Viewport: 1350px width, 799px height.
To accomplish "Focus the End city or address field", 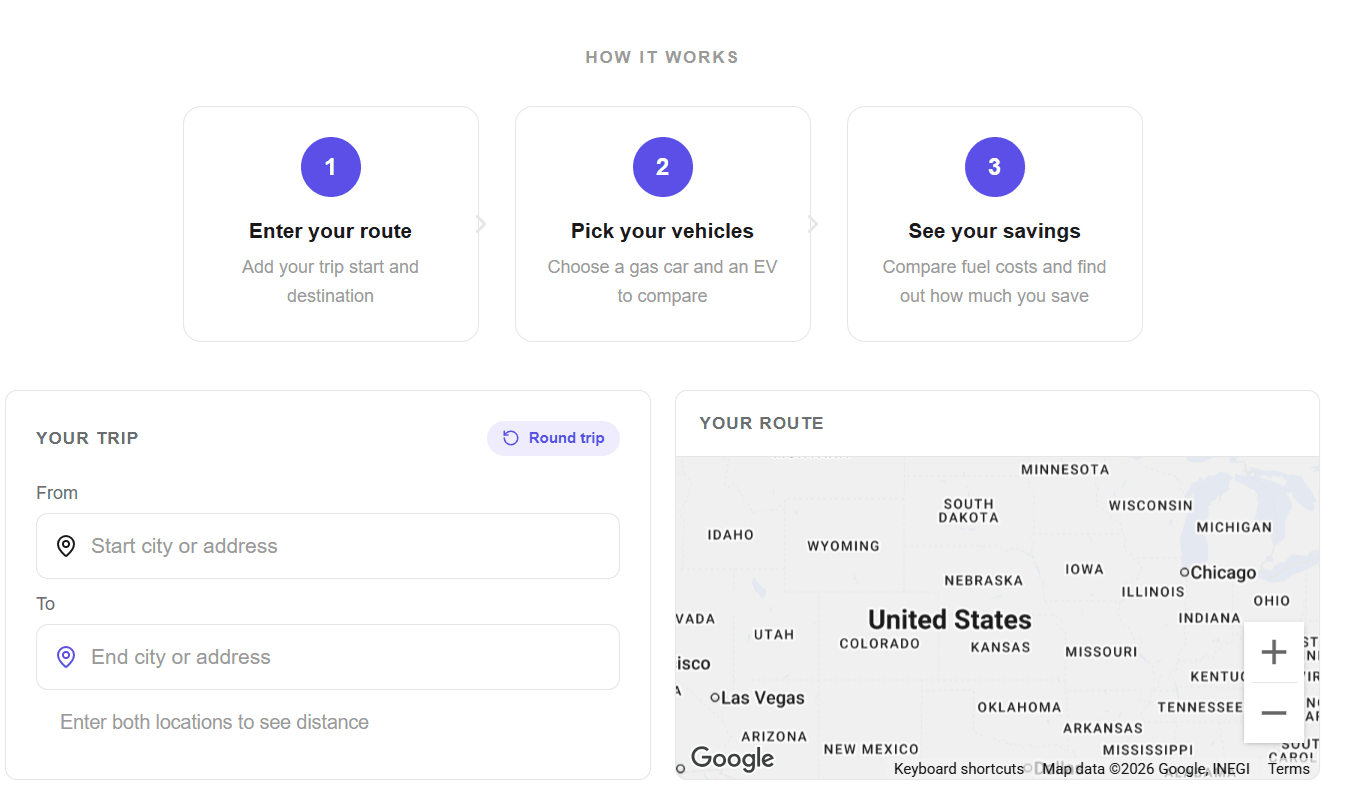I will (x=328, y=657).
